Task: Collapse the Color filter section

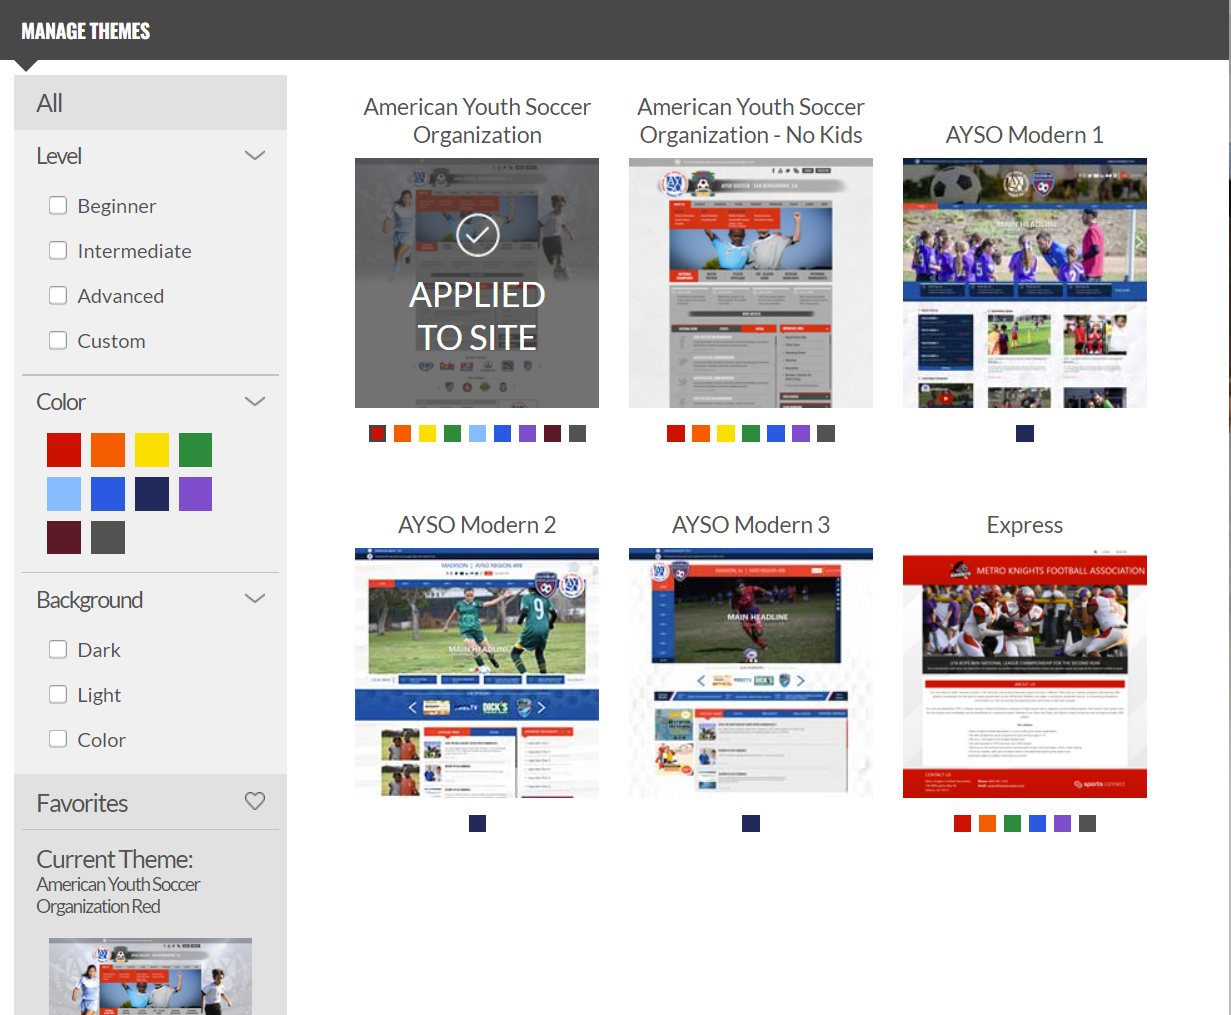Action: tap(255, 401)
